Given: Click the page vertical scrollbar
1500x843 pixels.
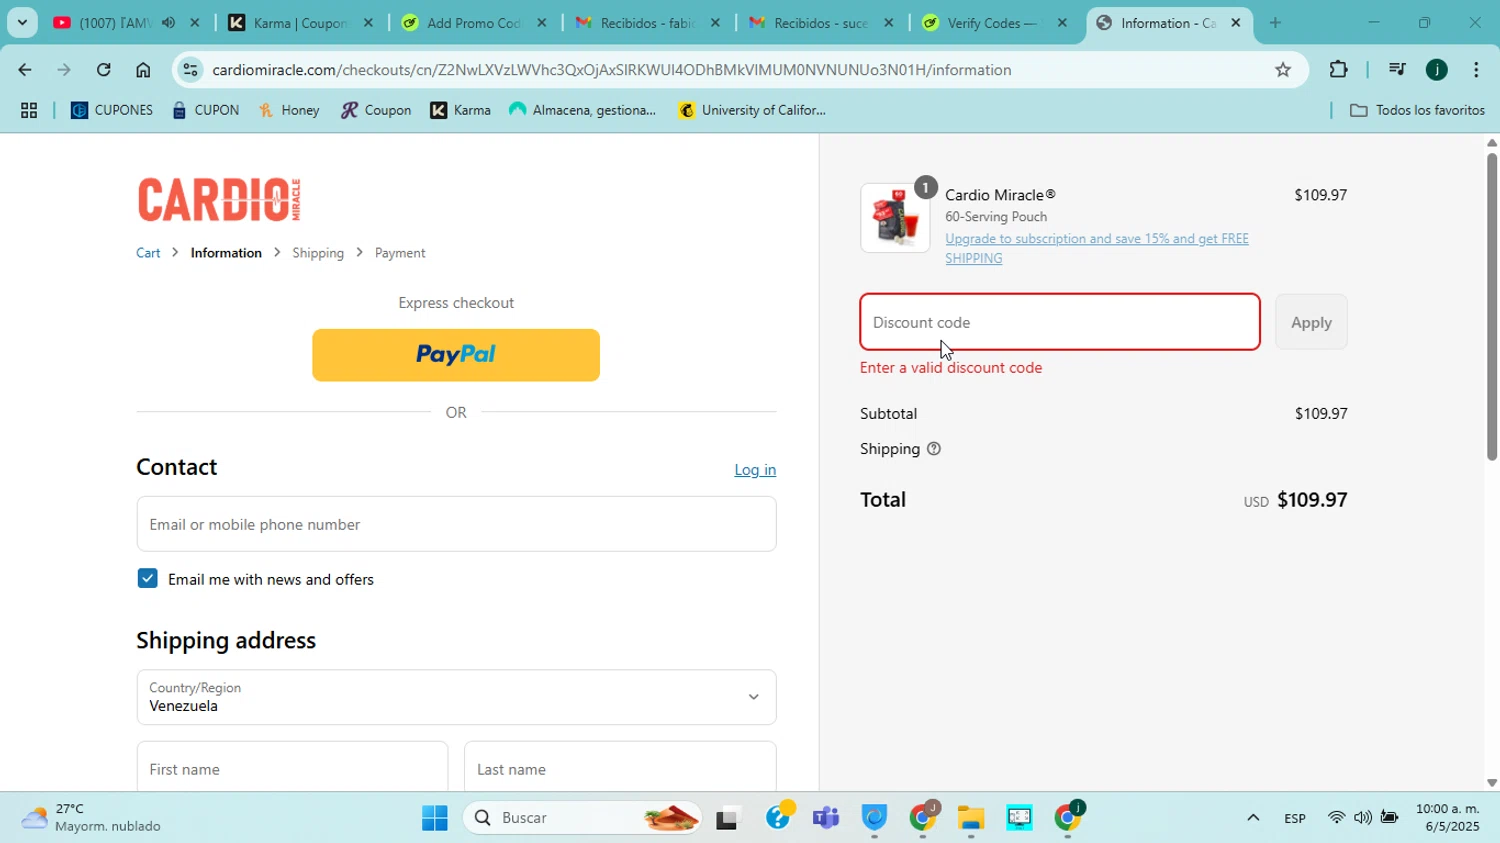Looking at the screenshot, I should click(x=1491, y=306).
